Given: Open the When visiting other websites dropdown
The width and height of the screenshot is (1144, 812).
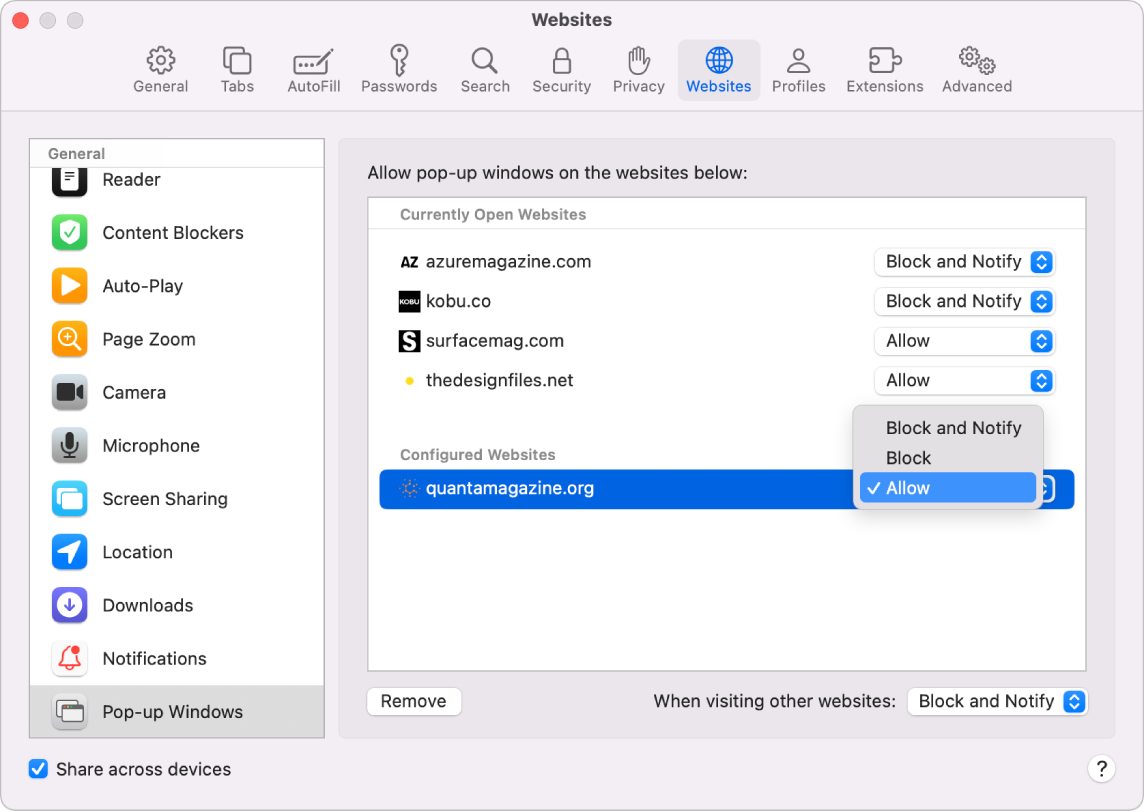Looking at the screenshot, I should click(997, 701).
